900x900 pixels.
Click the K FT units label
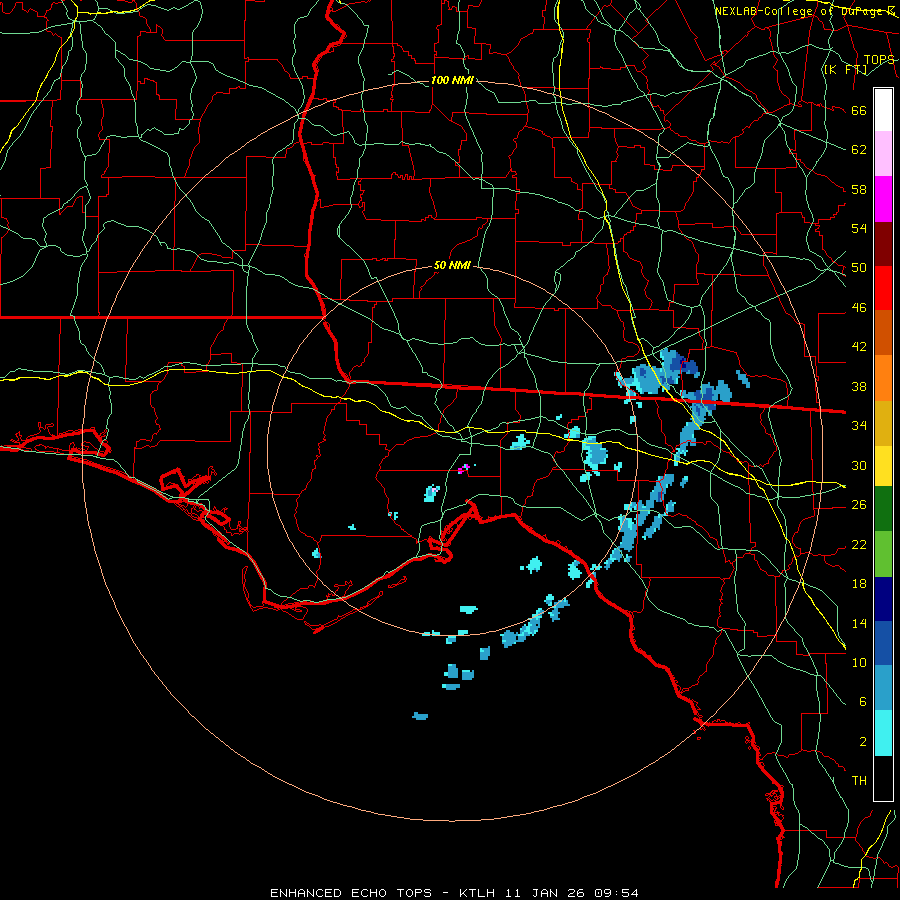(x=845, y=69)
